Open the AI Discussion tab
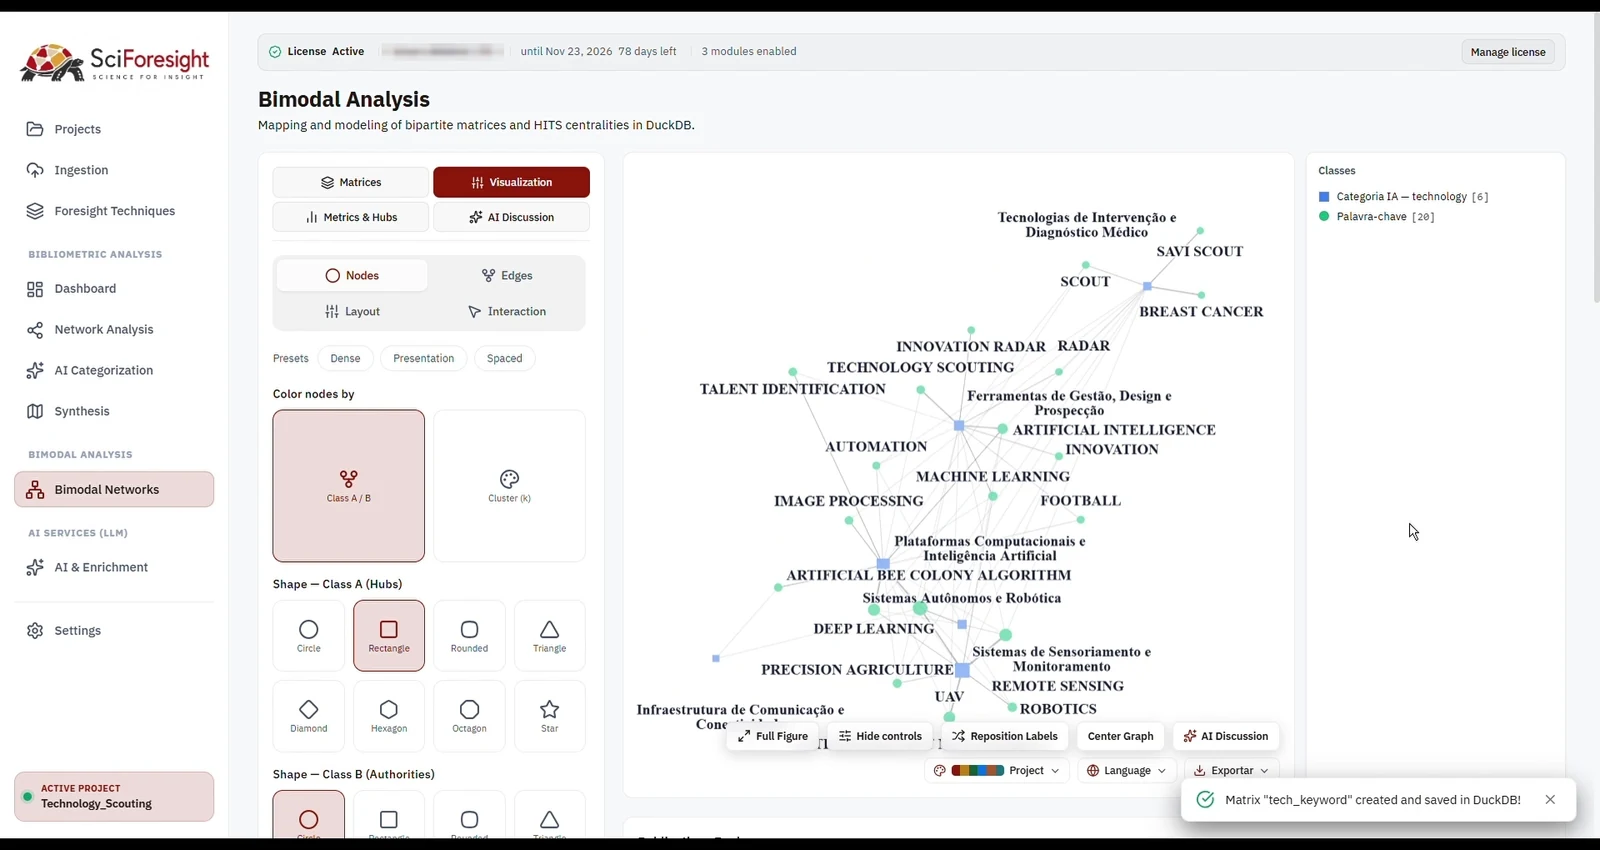 512,217
